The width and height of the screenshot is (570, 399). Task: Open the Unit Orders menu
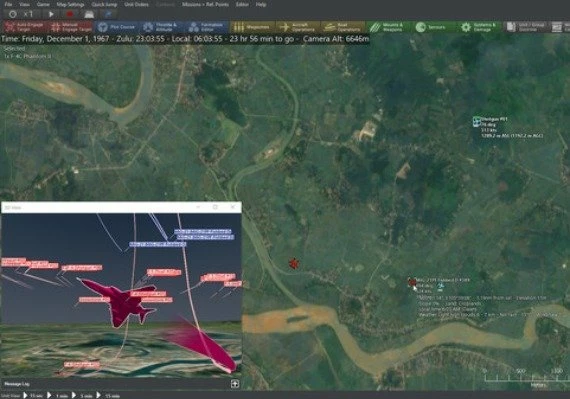[136, 5]
